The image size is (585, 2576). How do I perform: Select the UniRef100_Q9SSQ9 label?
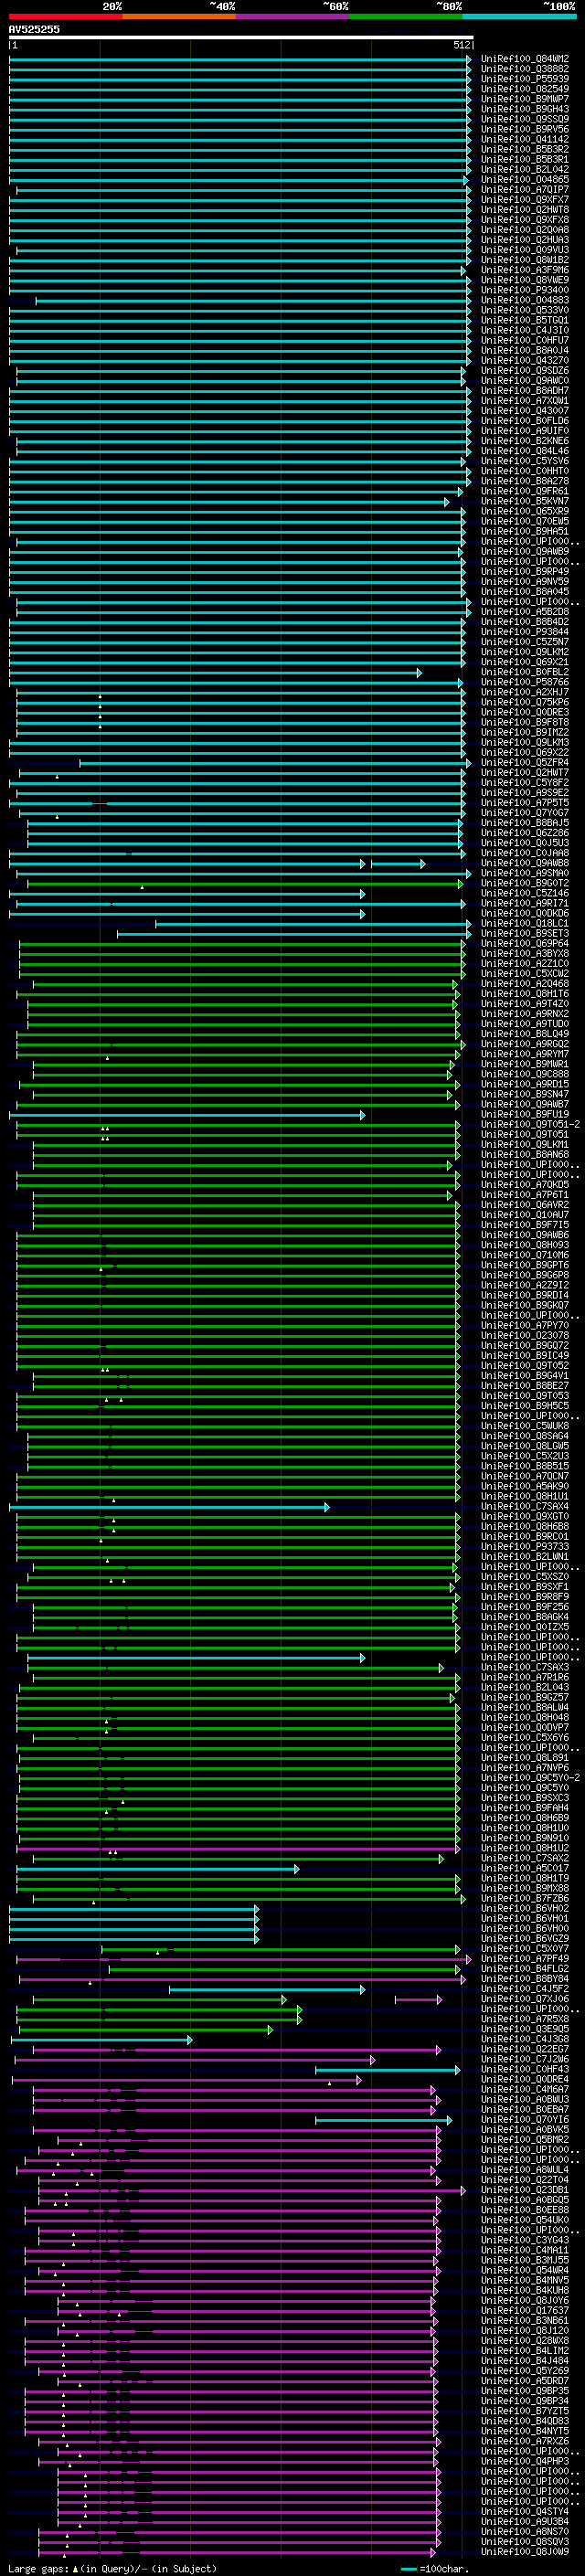525,119
